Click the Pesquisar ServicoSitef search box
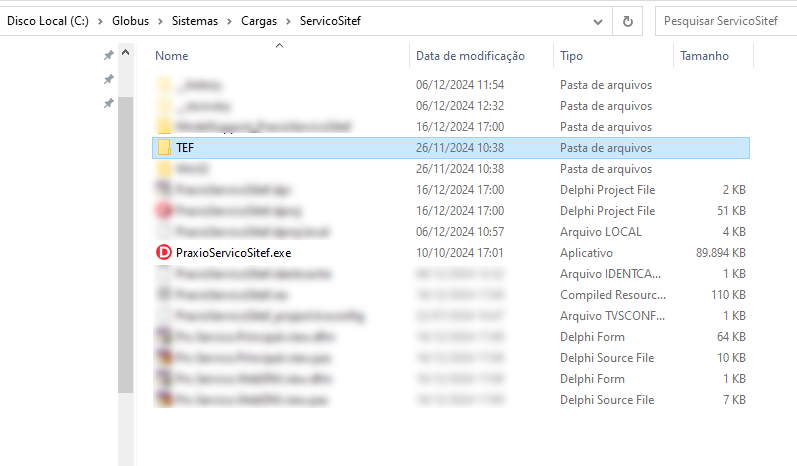The height and width of the screenshot is (466, 797). (x=726, y=21)
